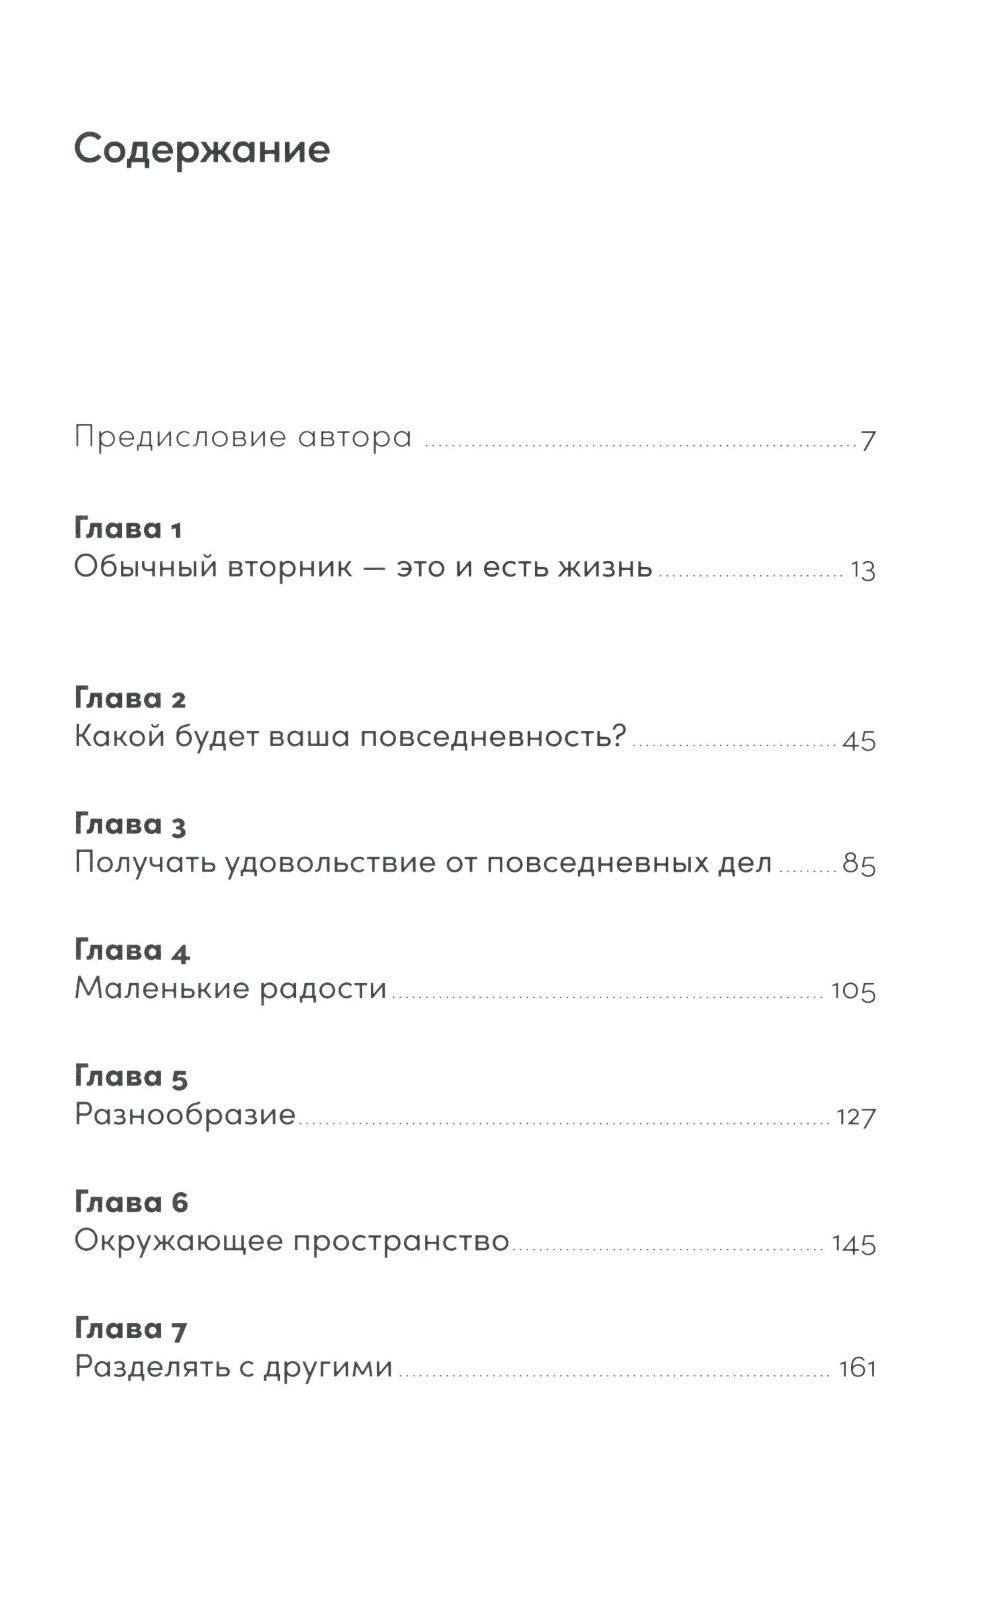Click page number 45
The image size is (1000, 1601).
coord(859,741)
